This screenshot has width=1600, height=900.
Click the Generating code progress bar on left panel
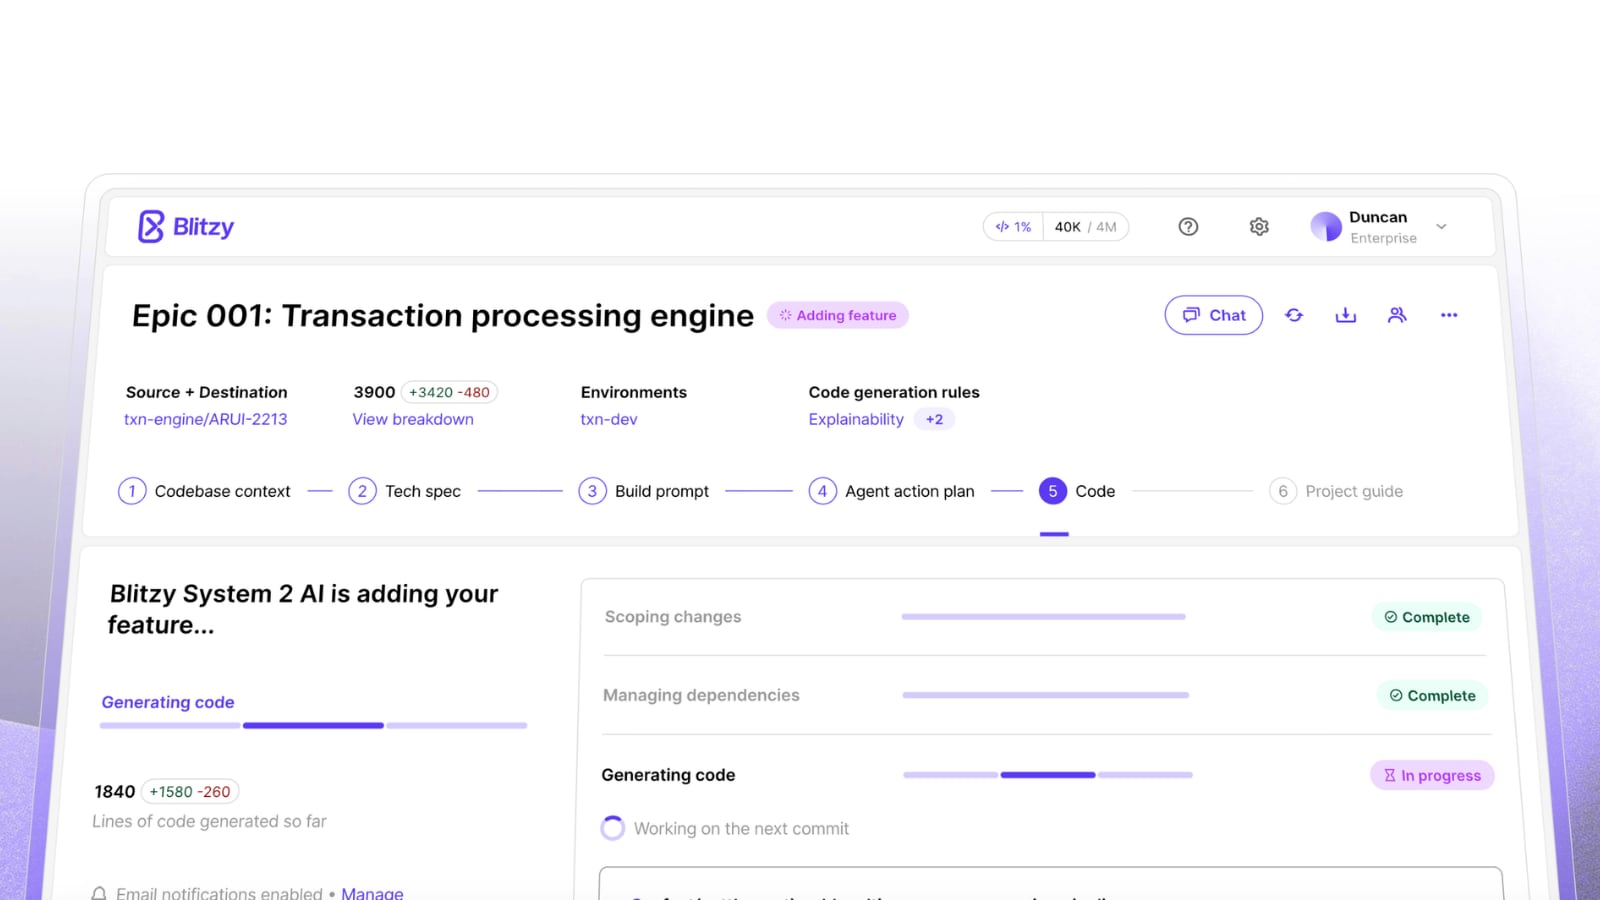(313, 725)
